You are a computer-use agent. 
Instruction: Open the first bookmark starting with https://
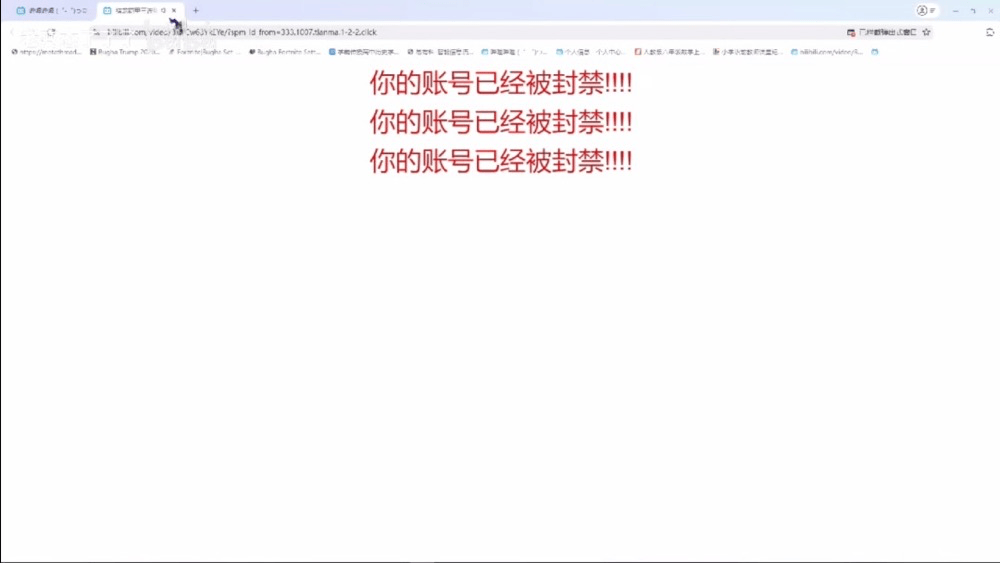pos(46,52)
